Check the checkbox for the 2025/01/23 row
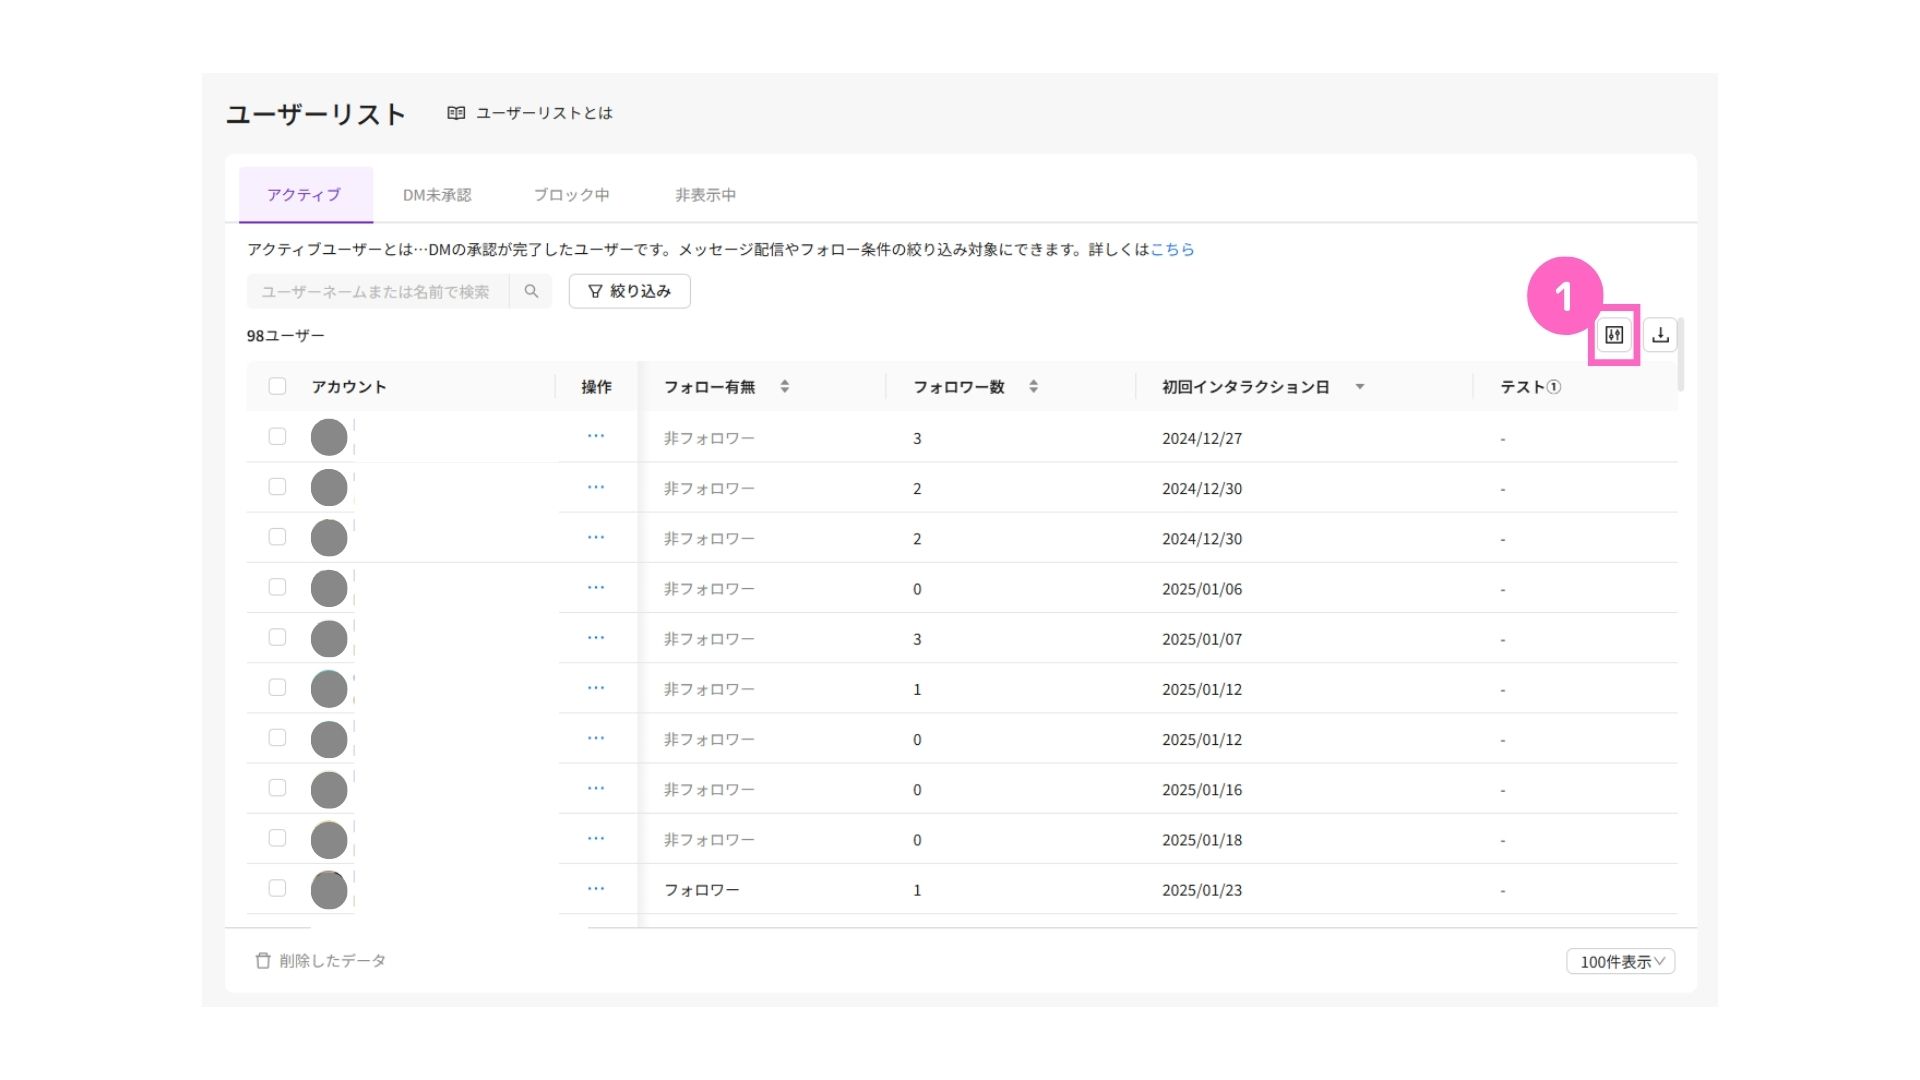Image resolution: width=1920 pixels, height=1080 pixels. [277, 888]
